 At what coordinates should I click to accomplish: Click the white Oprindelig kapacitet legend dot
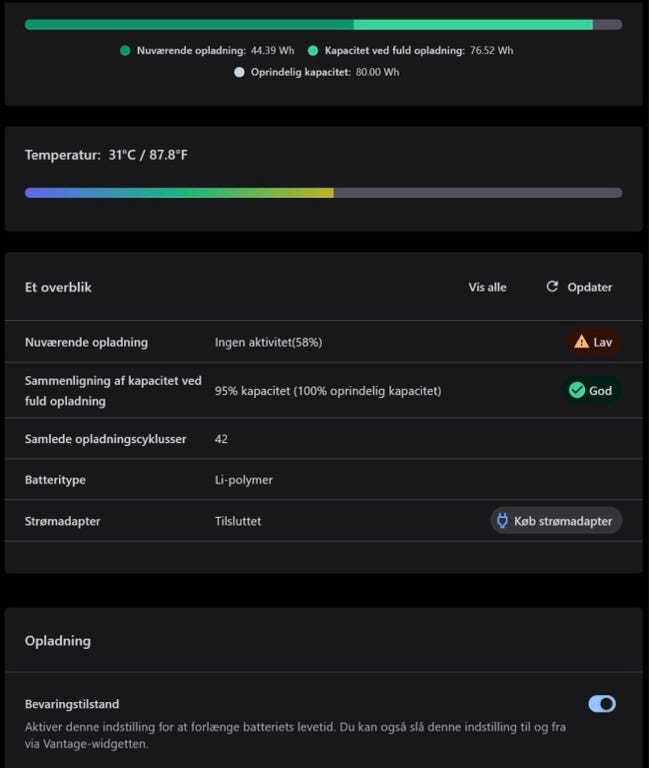click(x=239, y=72)
